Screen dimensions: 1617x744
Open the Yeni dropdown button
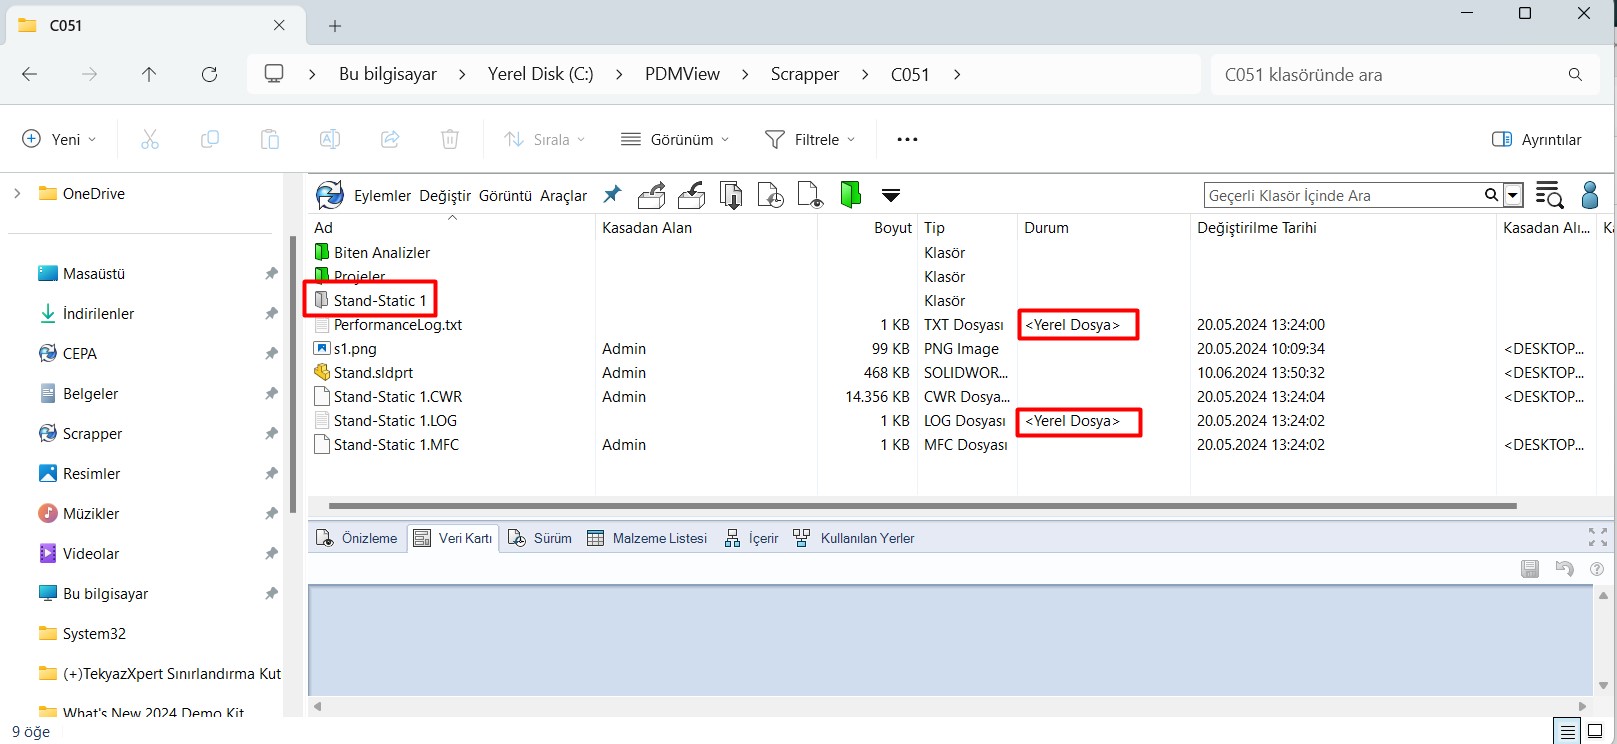coord(59,139)
